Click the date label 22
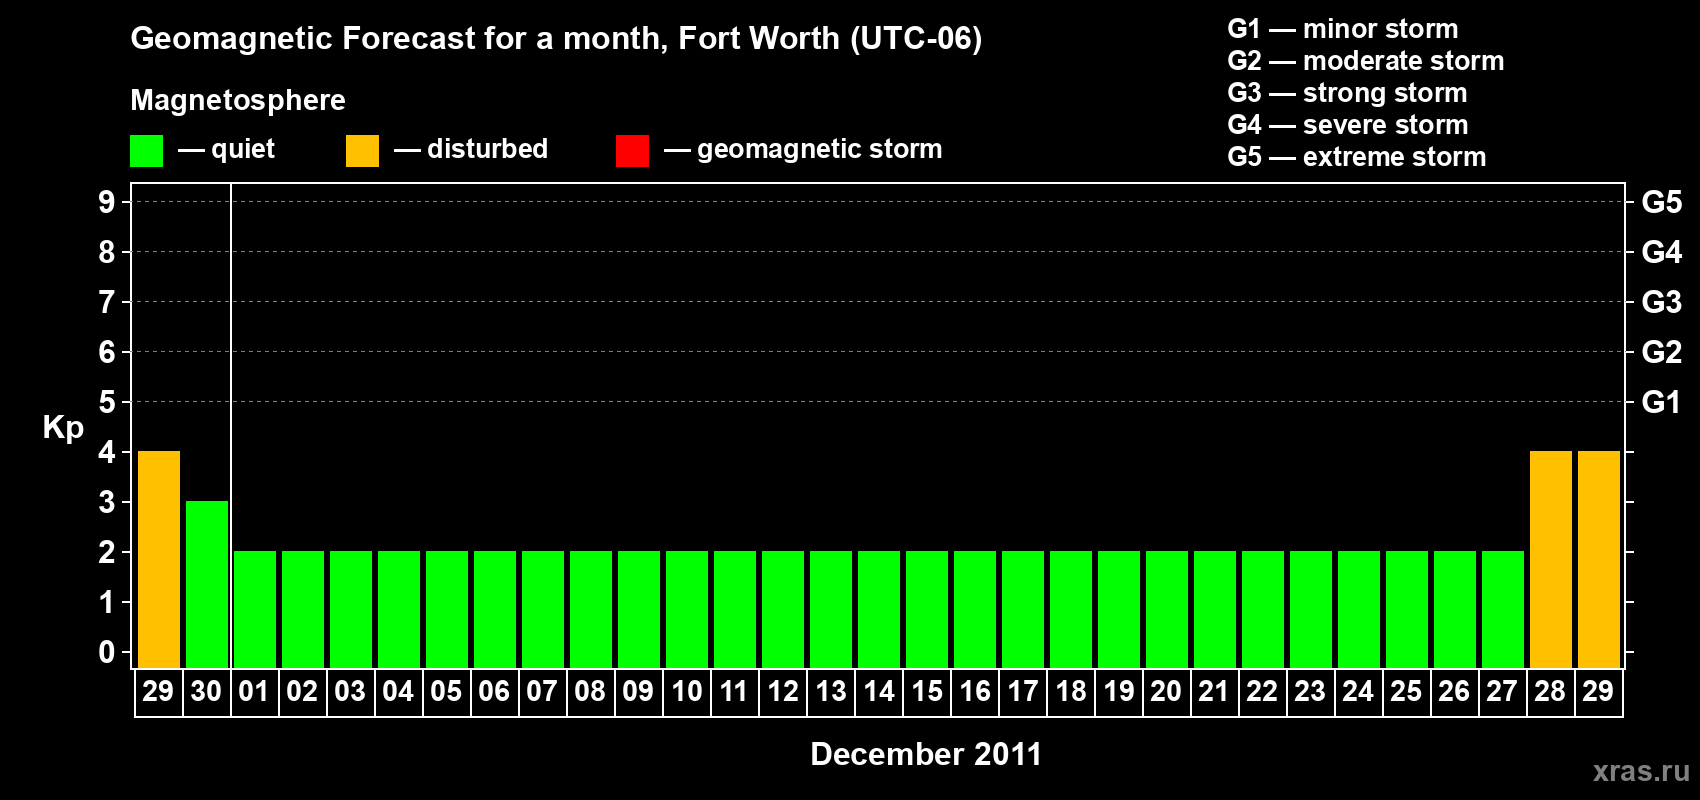Viewport: 1700px width, 800px height. [1262, 691]
